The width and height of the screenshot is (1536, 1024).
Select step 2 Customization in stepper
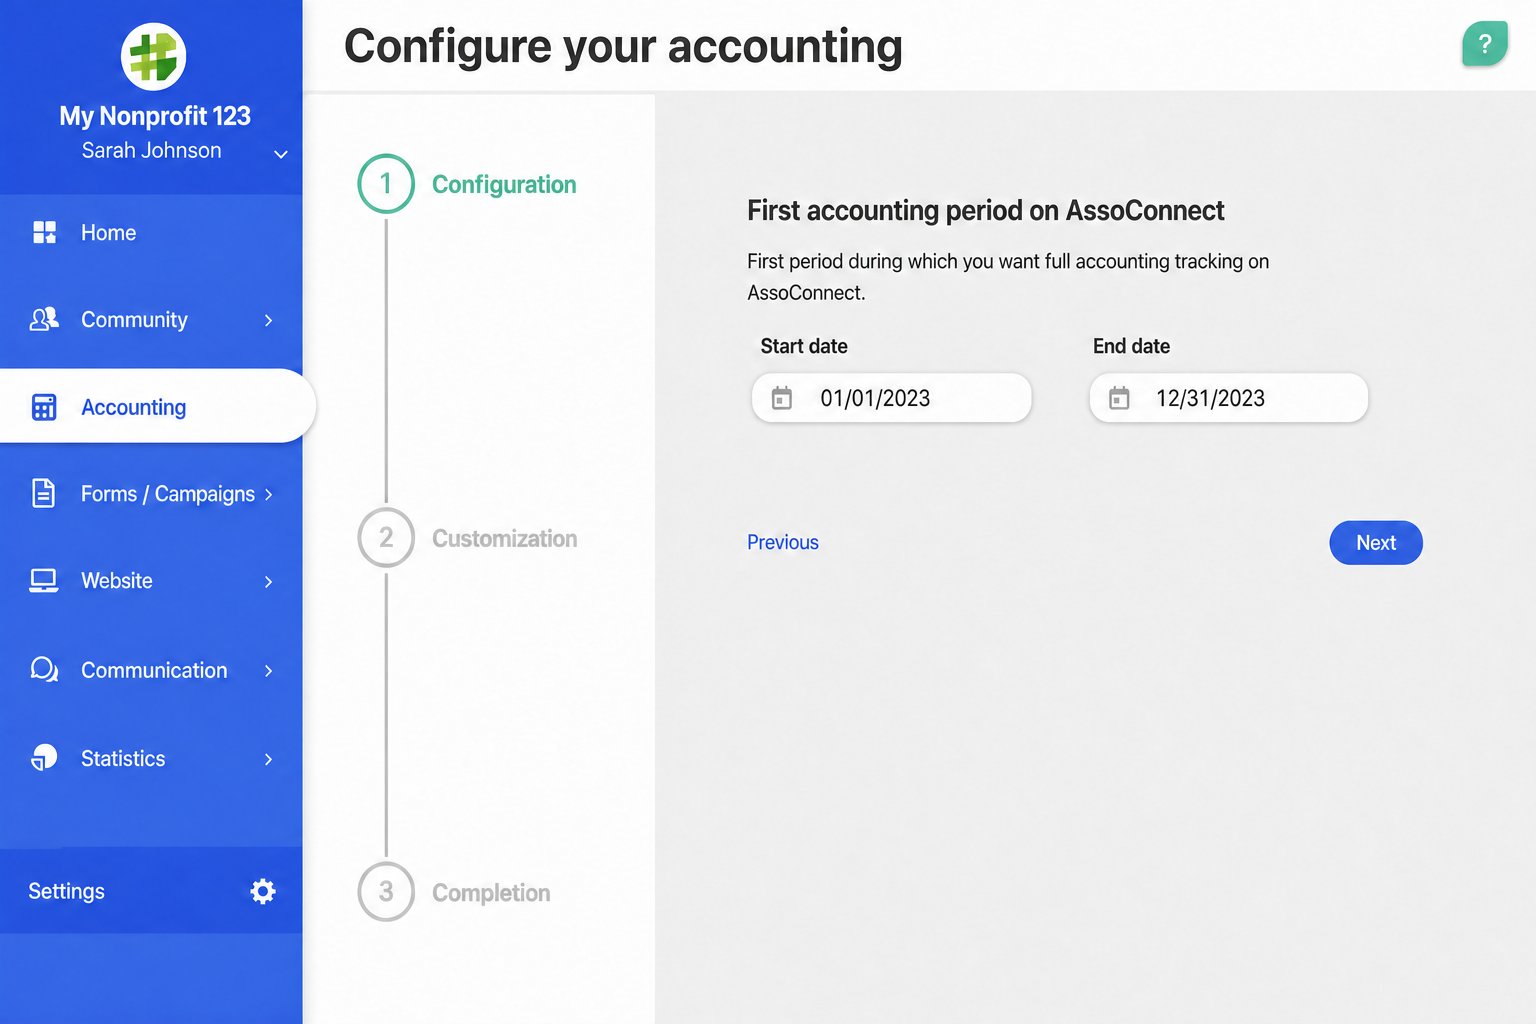467,538
